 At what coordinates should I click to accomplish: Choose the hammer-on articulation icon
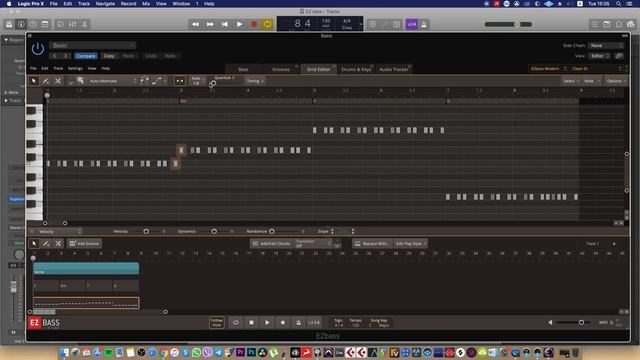click(x=144, y=81)
